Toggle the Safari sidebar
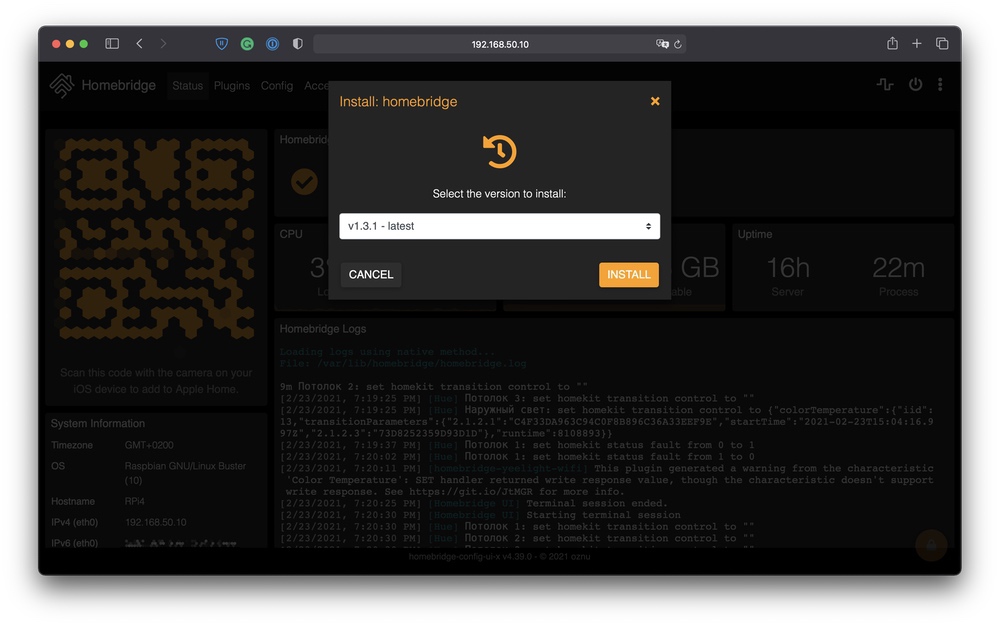This screenshot has height=626, width=1000. pyautogui.click(x=112, y=43)
